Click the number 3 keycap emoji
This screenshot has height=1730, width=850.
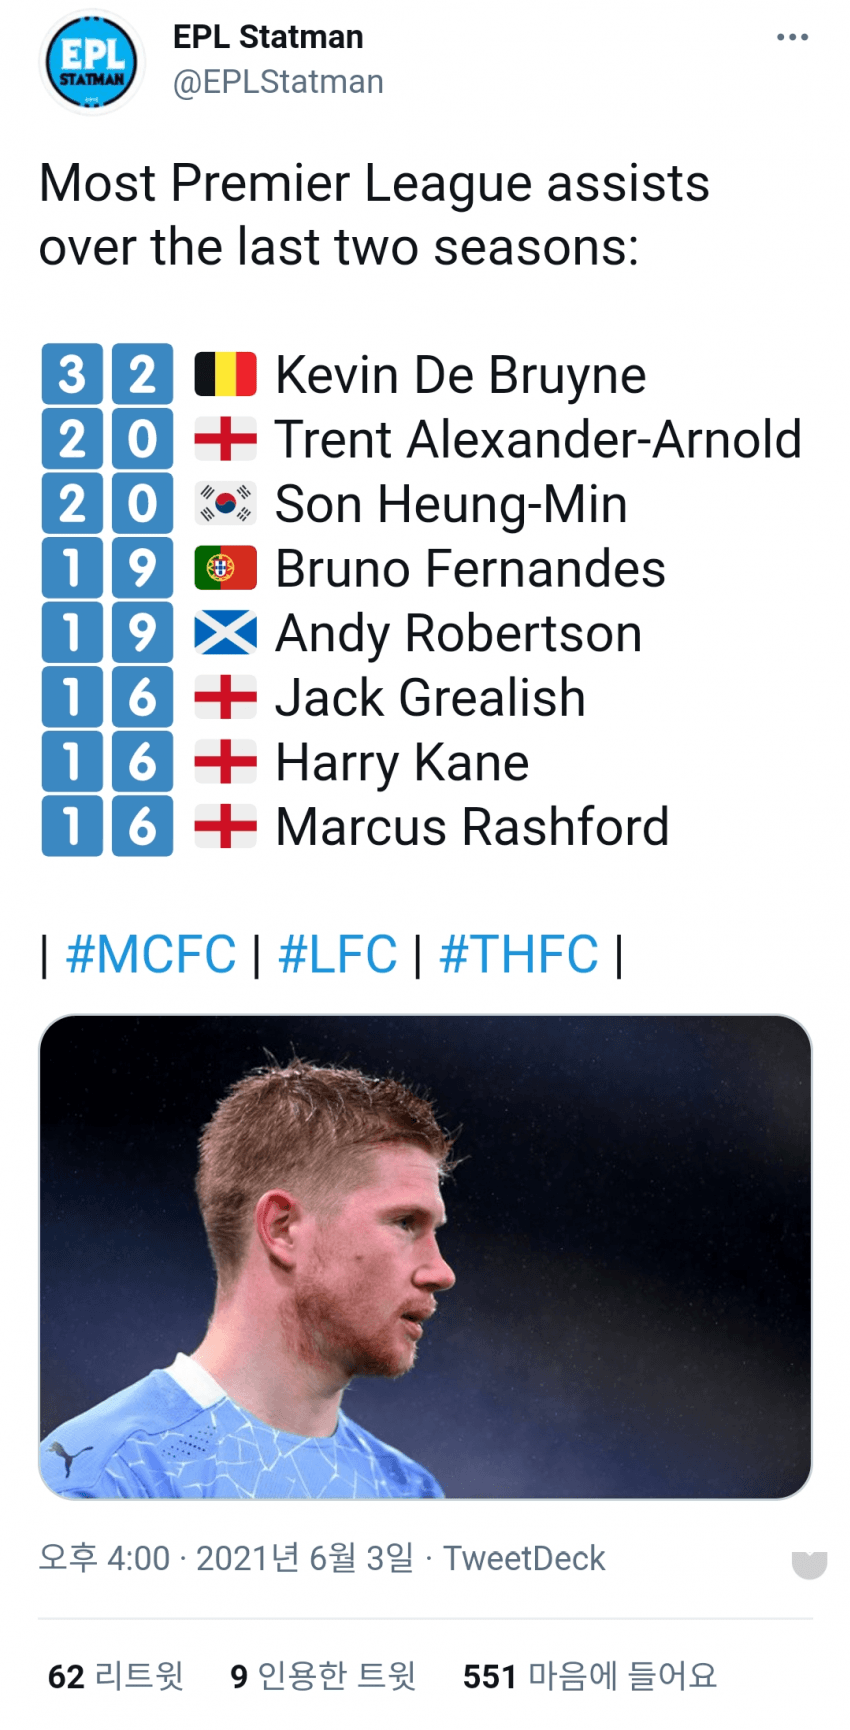tap(72, 375)
